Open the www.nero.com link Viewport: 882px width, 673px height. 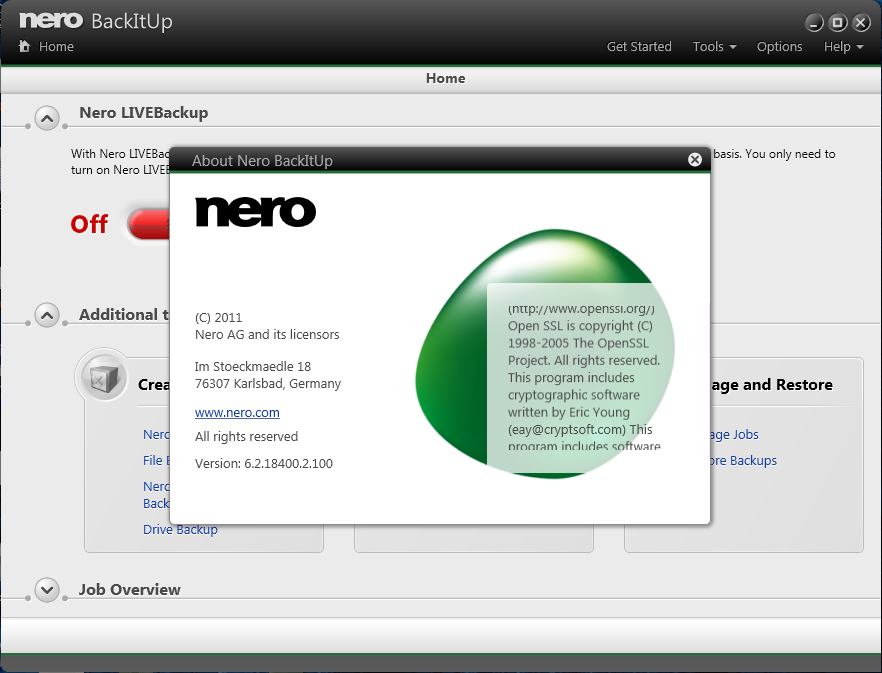pos(237,412)
